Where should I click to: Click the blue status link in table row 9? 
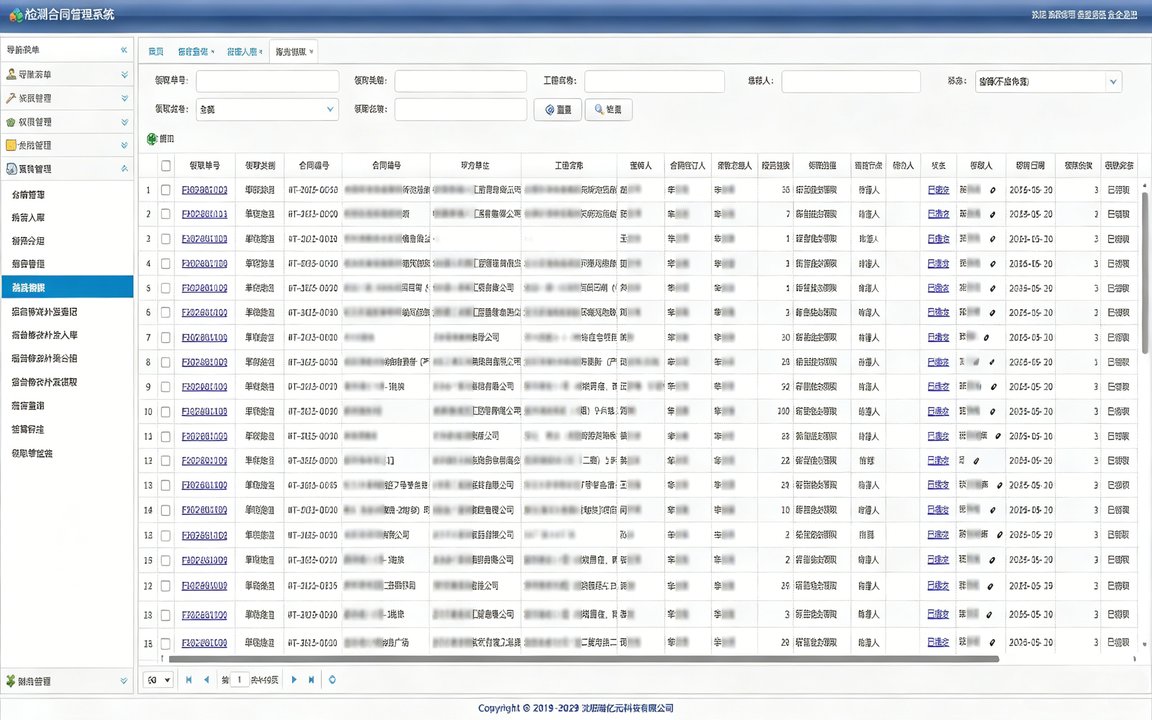pos(938,387)
